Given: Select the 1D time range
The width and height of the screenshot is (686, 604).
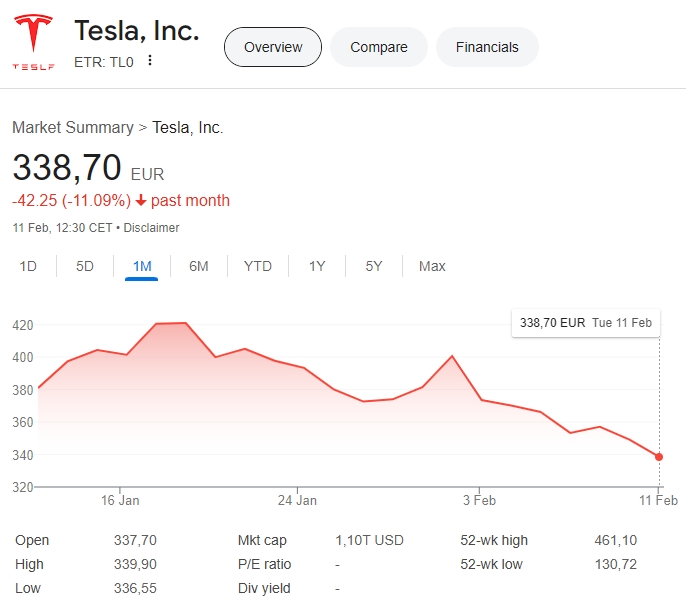Looking at the screenshot, I should 28,266.
